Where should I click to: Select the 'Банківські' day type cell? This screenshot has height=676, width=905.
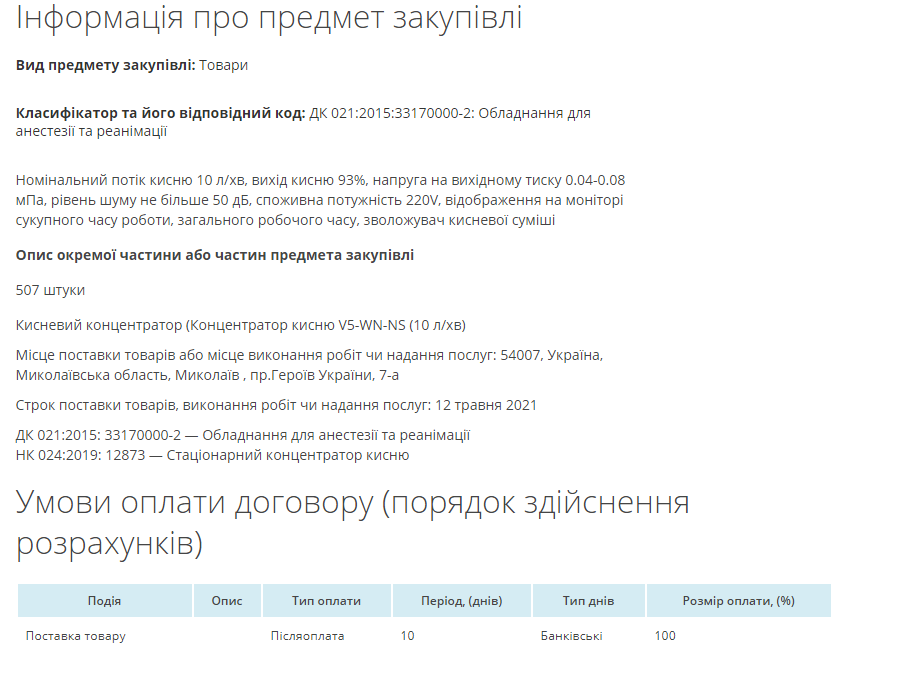[571, 636]
